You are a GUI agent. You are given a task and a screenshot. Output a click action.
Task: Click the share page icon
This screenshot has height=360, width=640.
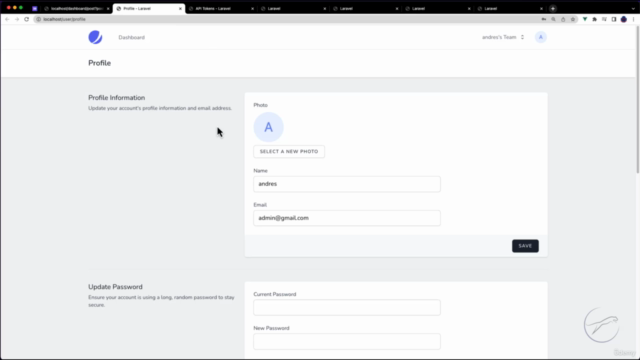[x=563, y=19]
